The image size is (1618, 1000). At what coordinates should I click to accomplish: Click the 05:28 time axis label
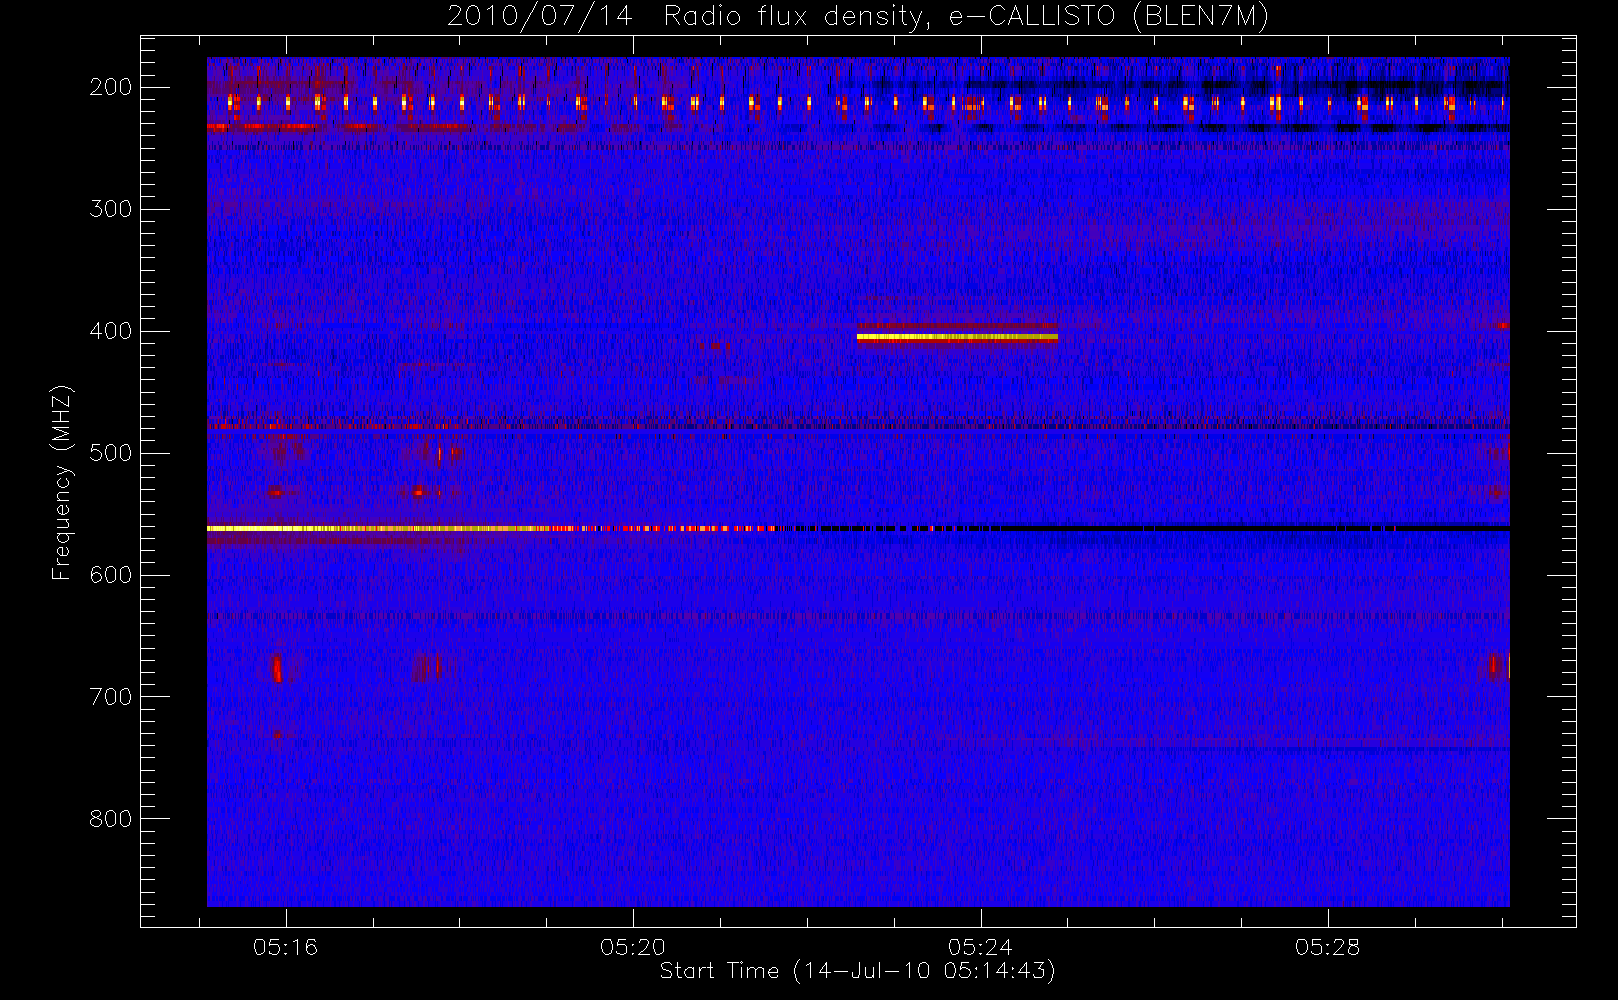tap(1328, 947)
